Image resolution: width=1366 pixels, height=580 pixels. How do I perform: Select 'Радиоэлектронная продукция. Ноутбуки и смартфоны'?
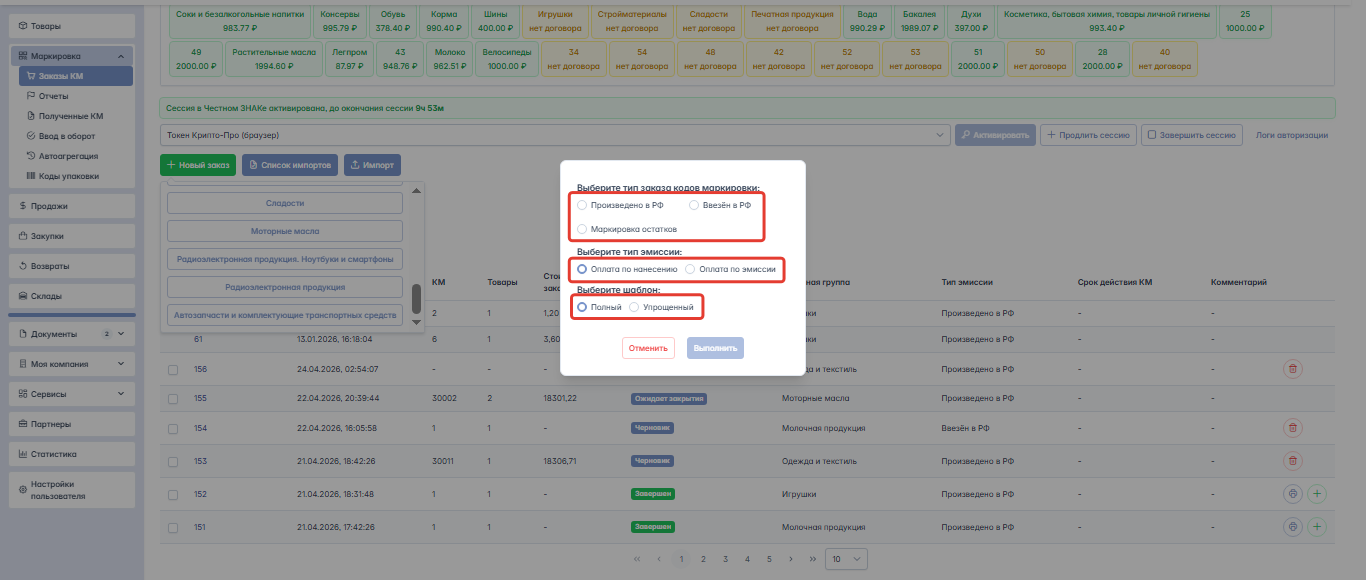coord(285,259)
